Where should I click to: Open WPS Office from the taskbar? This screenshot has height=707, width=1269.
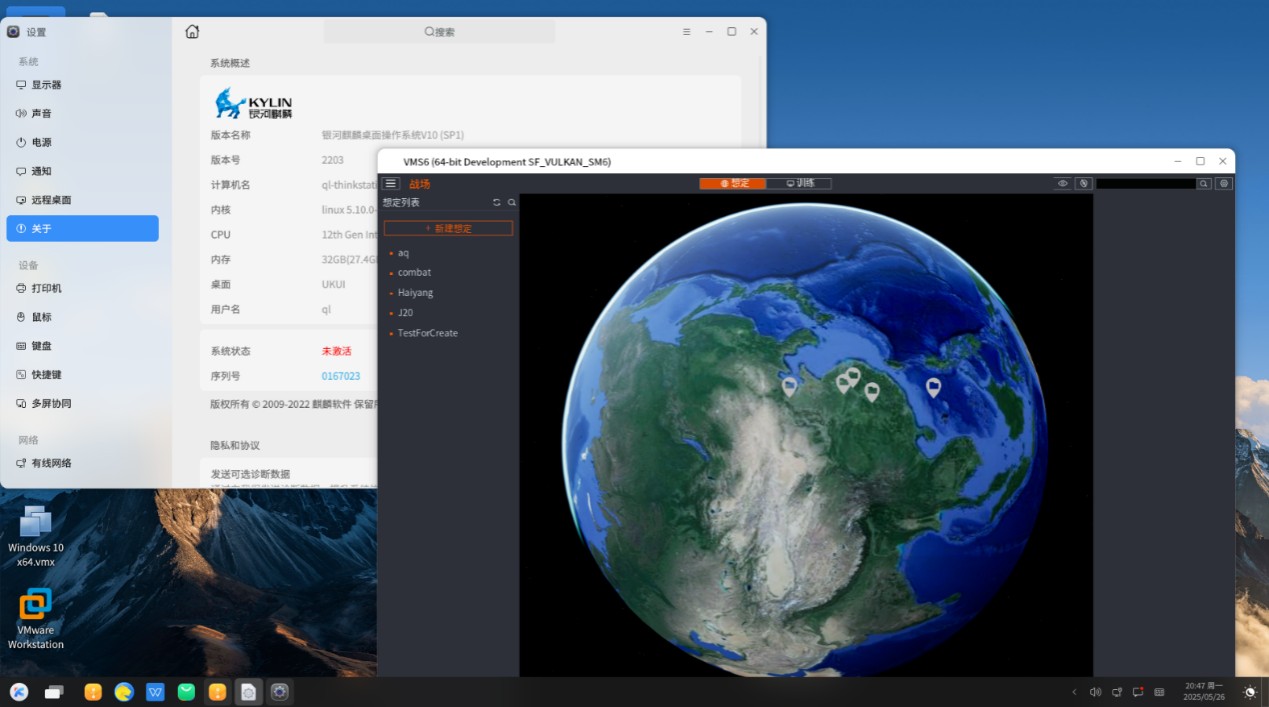tap(155, 692)
